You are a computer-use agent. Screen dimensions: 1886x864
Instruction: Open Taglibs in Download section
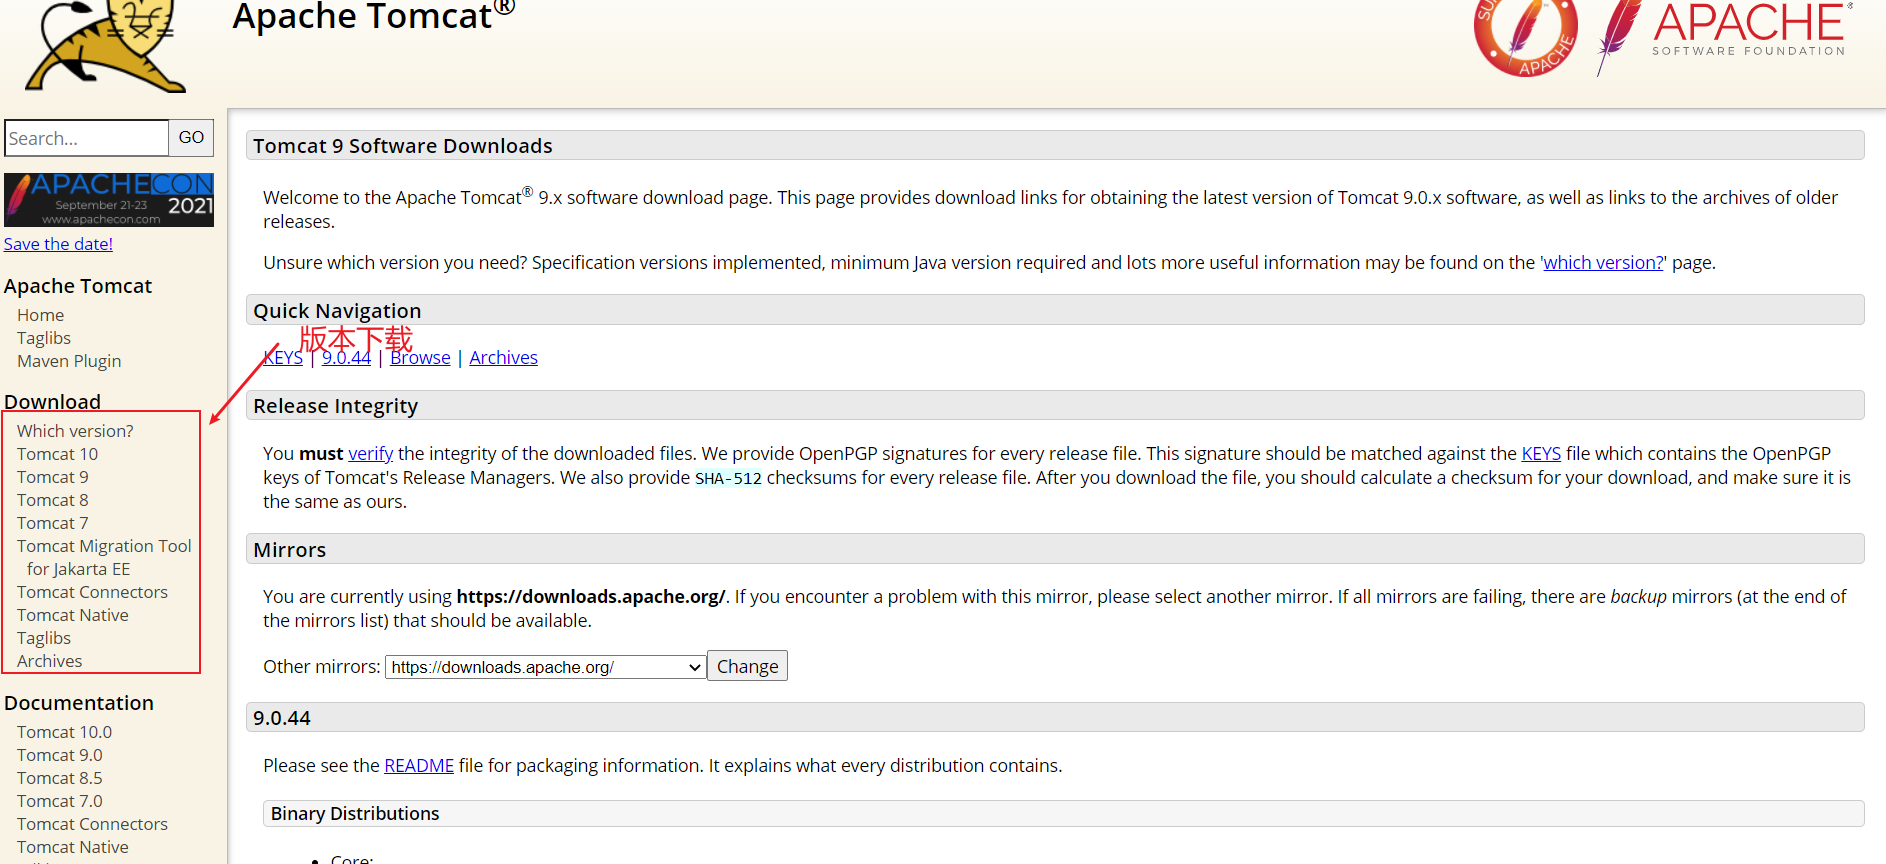[x=44, y=638]
